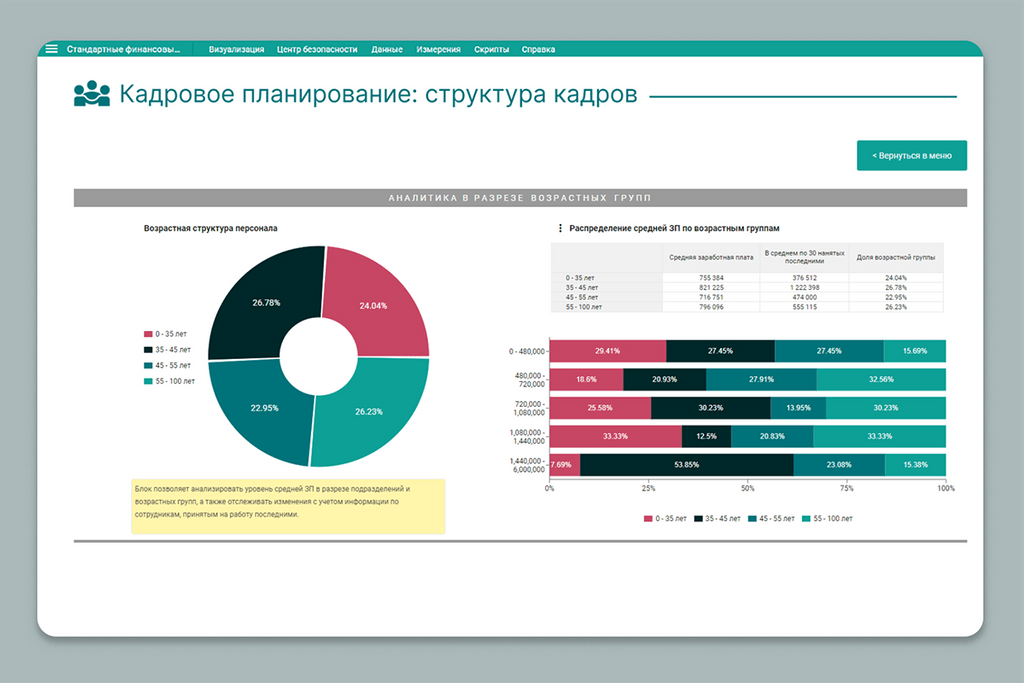
Task: Click the Вернуться в меню button
Action: tap(911, 156)
